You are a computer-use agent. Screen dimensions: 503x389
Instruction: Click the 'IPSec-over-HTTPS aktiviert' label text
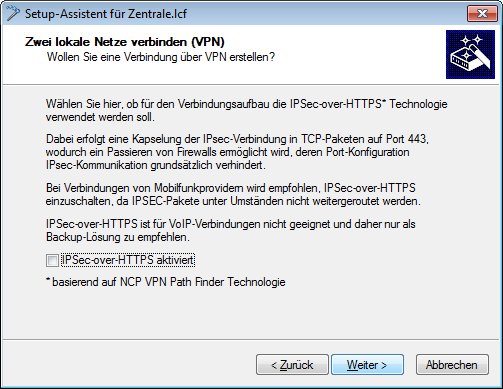click(x=128, y=260)
